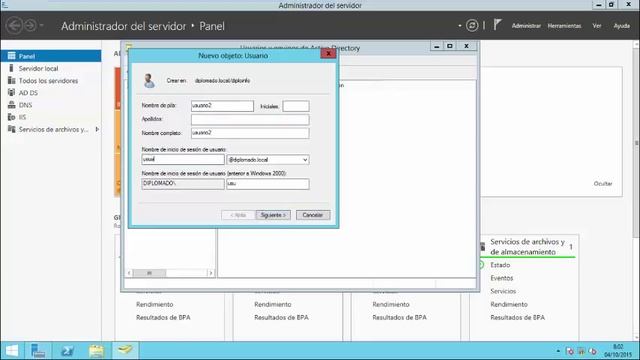The height and width of the screenshot is (360, 640).
Task: Click the network tray icon
Action: 581,351
